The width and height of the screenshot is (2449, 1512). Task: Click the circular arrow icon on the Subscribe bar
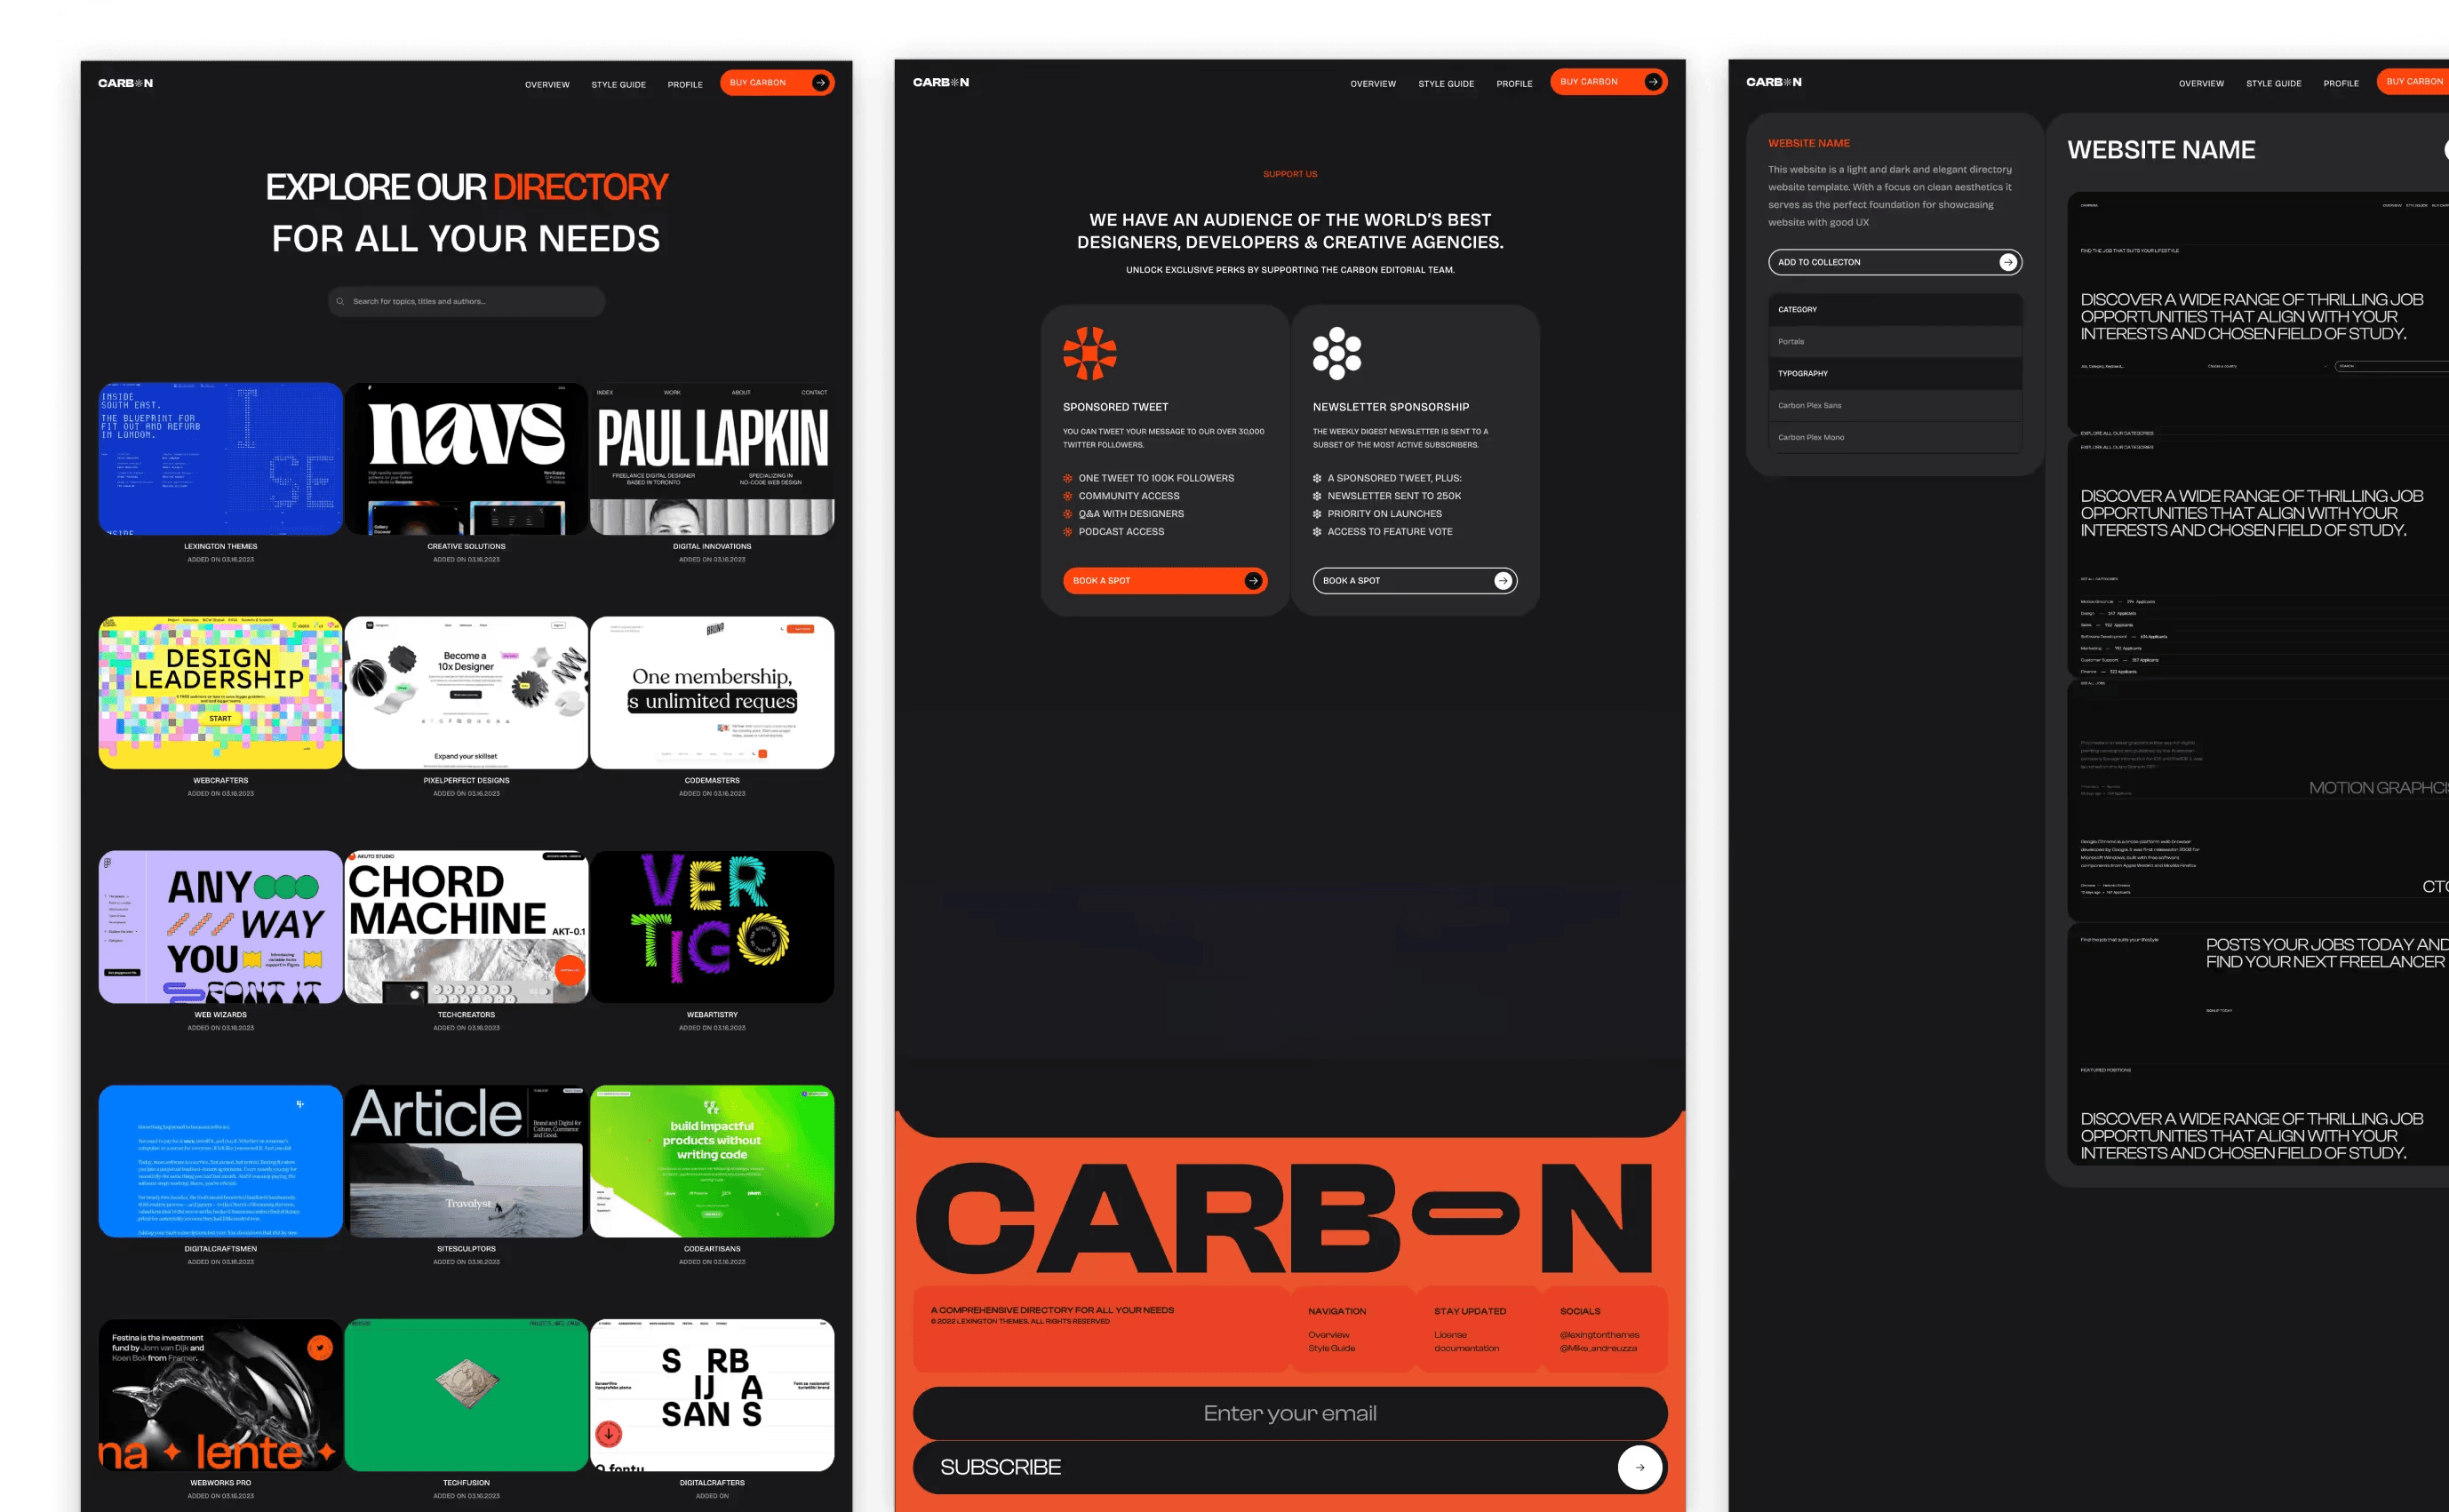point(1639,1467)
